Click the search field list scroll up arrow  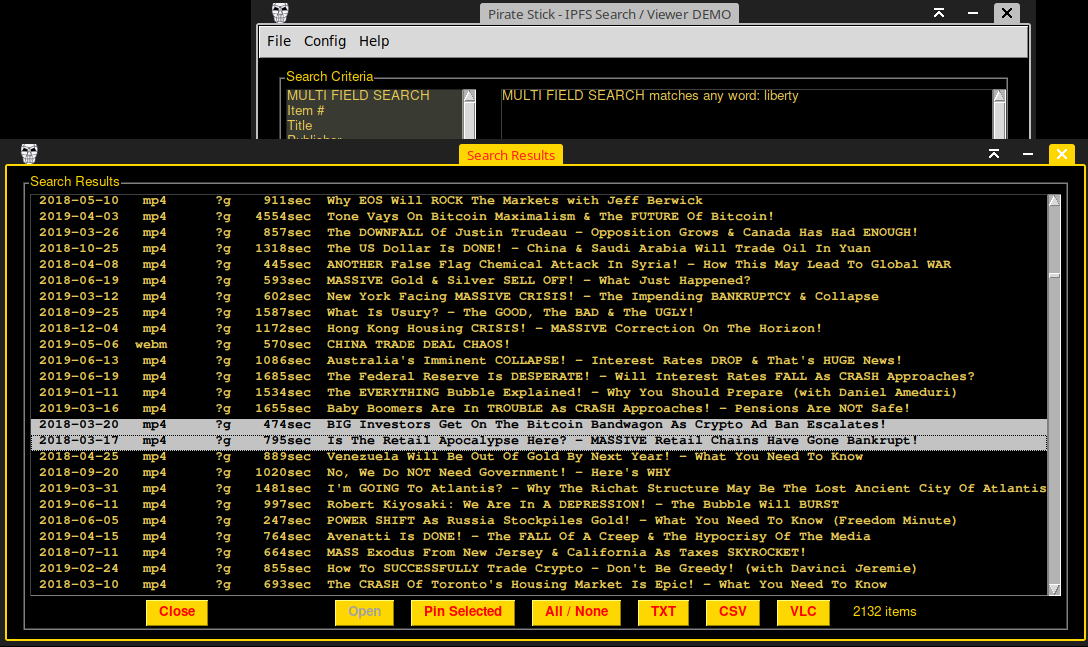point(469,96)
